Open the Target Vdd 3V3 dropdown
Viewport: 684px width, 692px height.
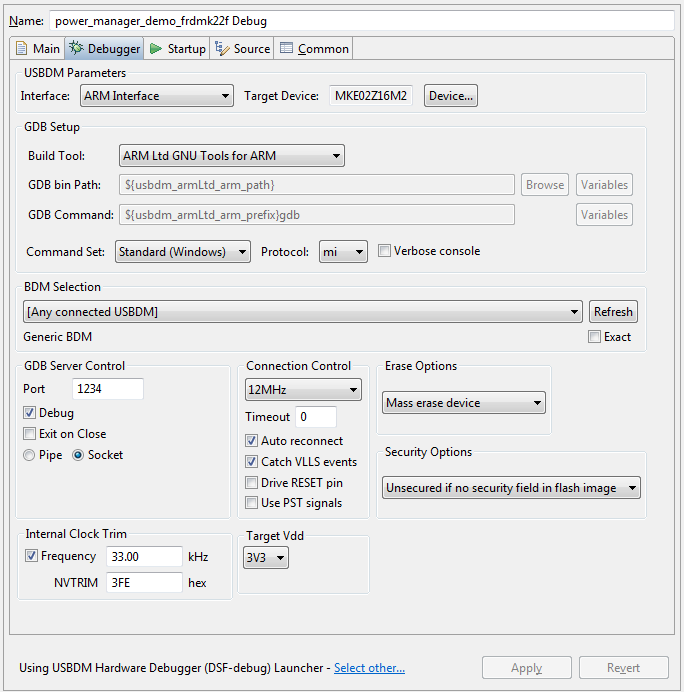pyautogui.click(x=266, y=558)
